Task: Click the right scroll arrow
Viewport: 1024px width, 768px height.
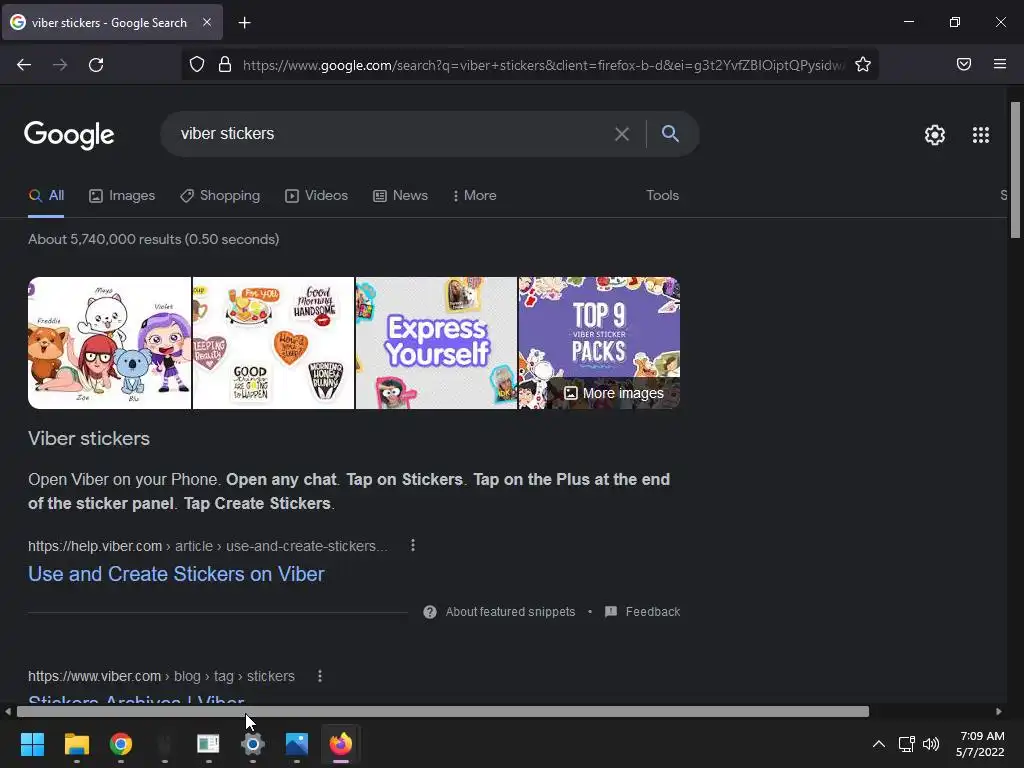Action: [999, 711]
